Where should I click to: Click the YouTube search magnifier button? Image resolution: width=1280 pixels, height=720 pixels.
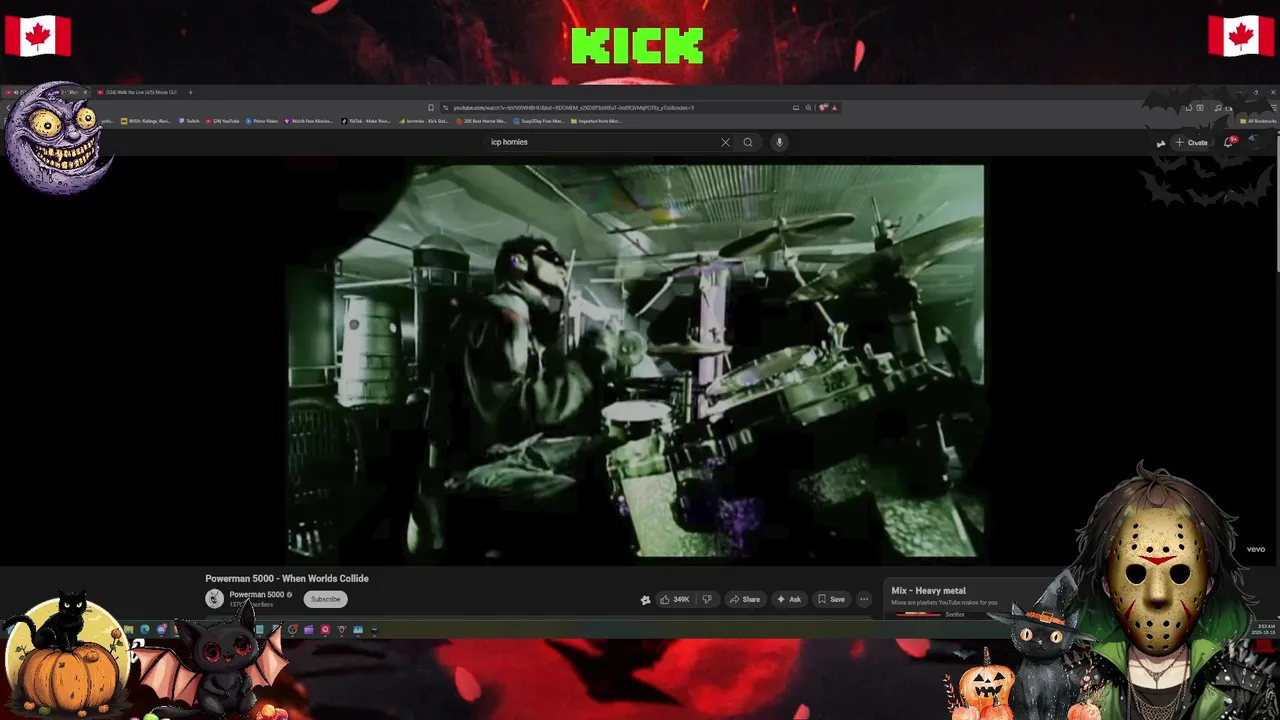pyautogui.click(x=747, y=142)
